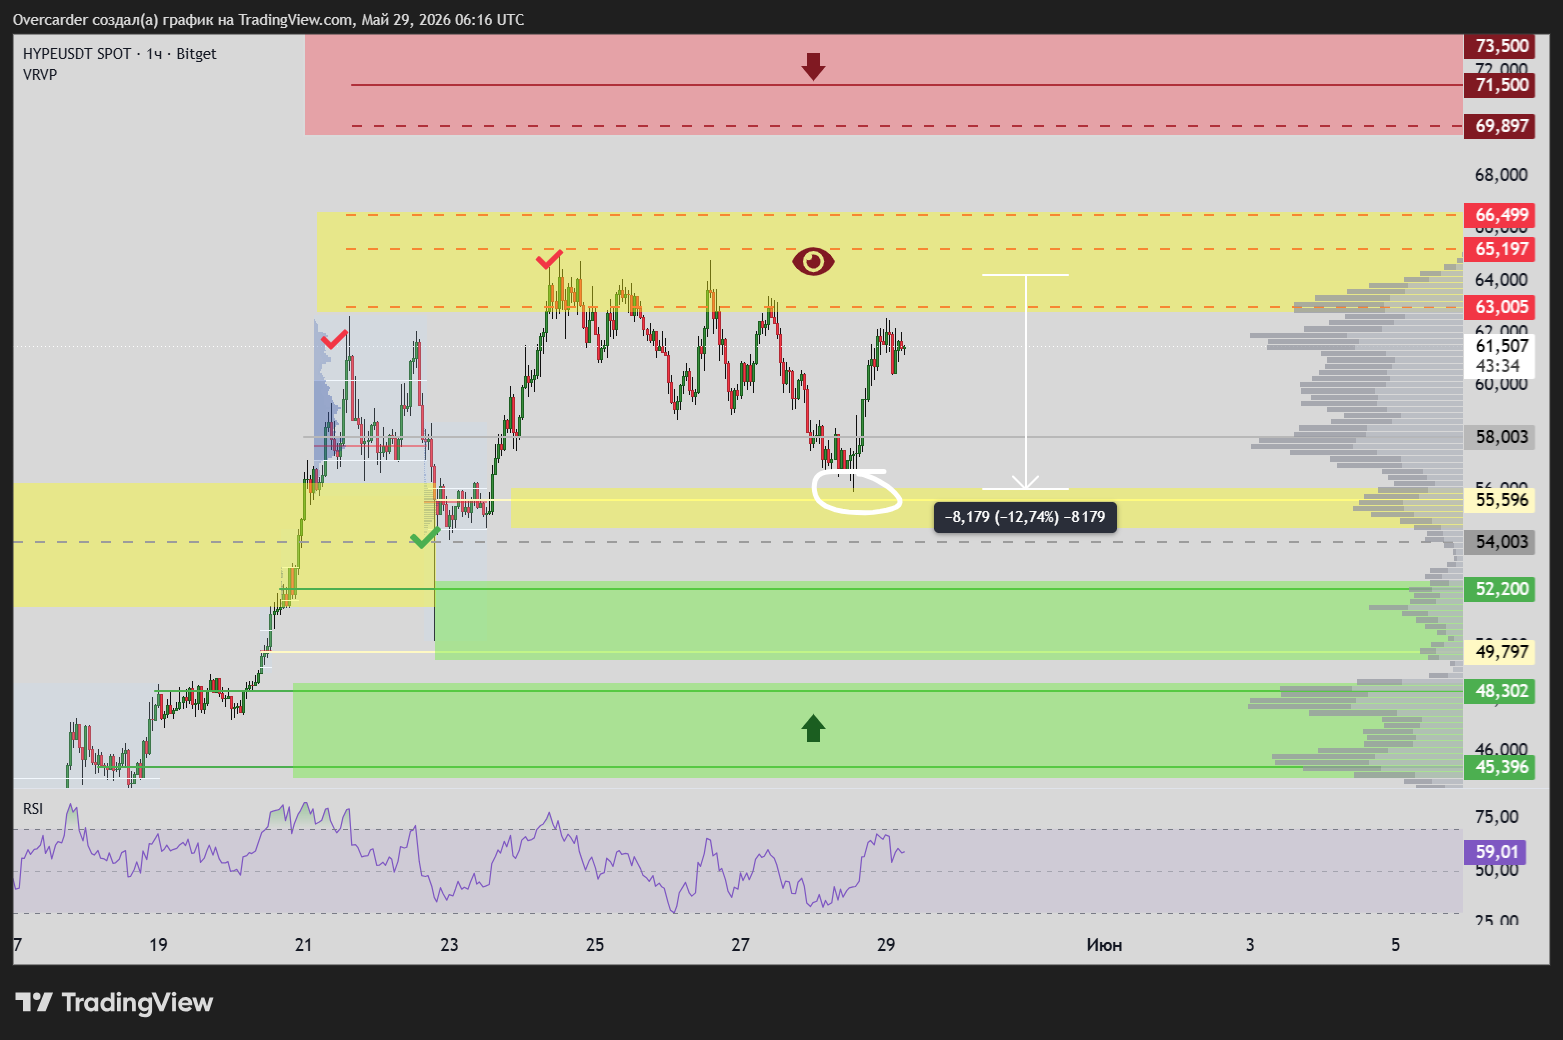Click the 73,500 price label
The width and height of the screenshot is (1563, 1040).
coord(1501,46)
